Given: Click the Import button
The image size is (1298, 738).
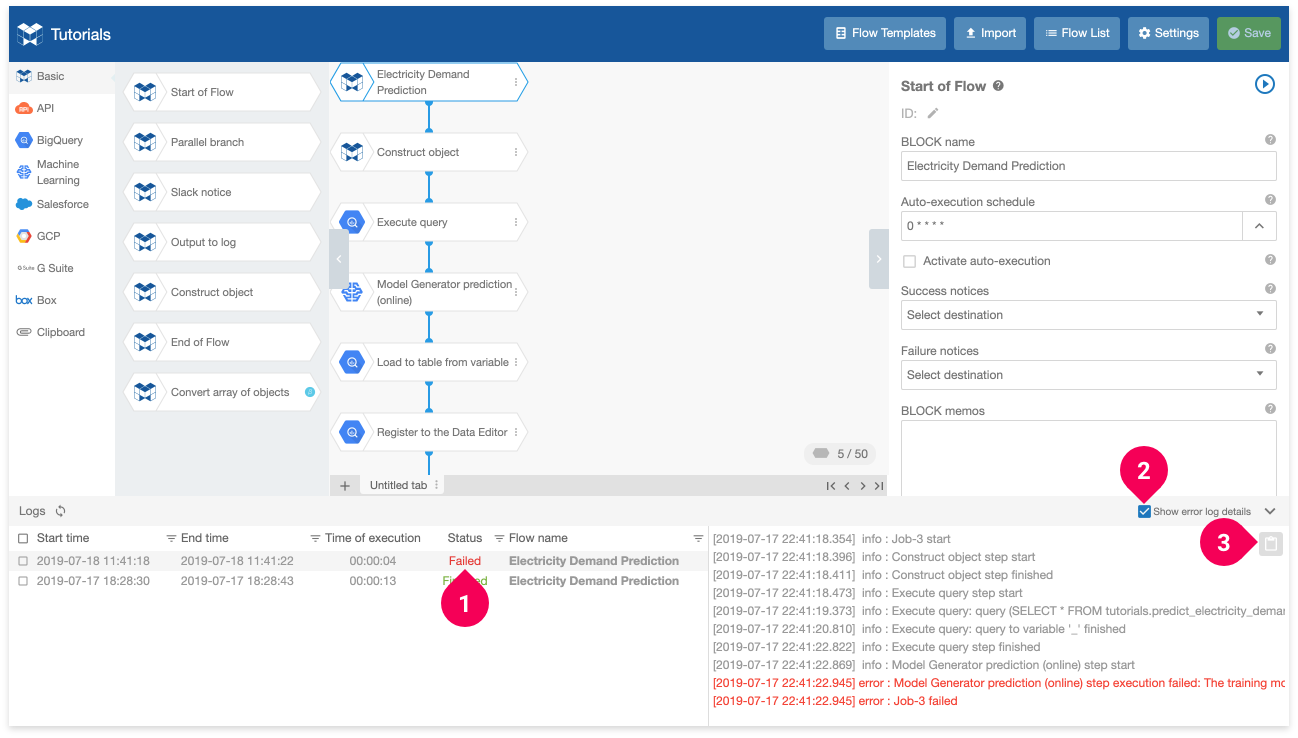Looking at the screenshot, I should pos(990,33).
